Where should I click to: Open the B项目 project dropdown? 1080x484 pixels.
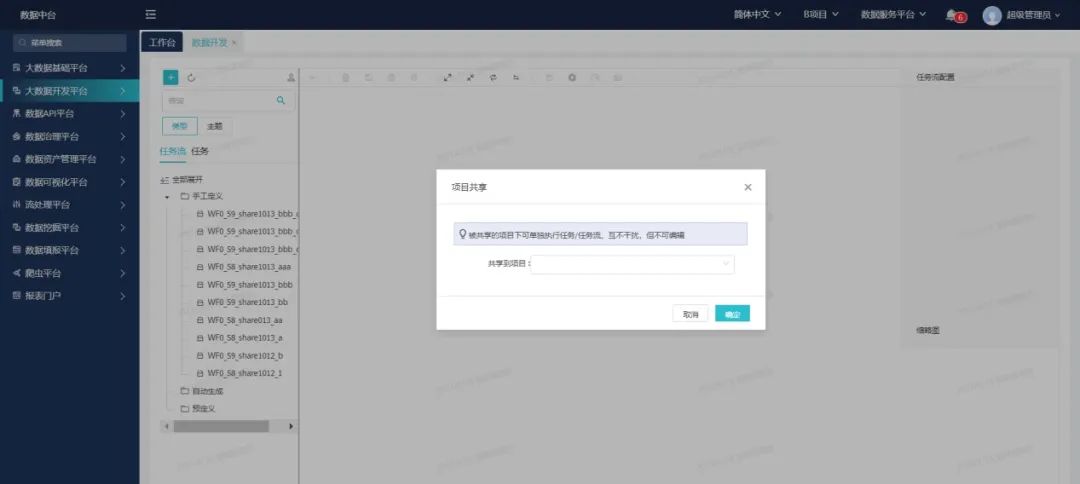click(x=820, y=15)
